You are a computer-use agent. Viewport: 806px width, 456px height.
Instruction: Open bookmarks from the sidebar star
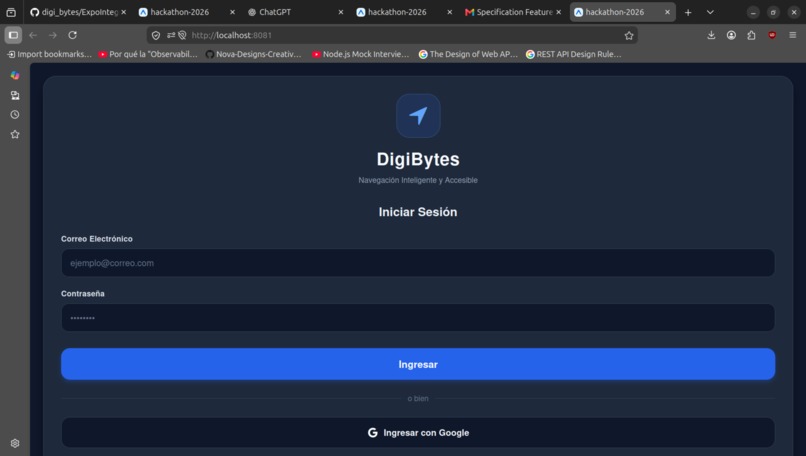pyautogui.click(x=15, y=134)
